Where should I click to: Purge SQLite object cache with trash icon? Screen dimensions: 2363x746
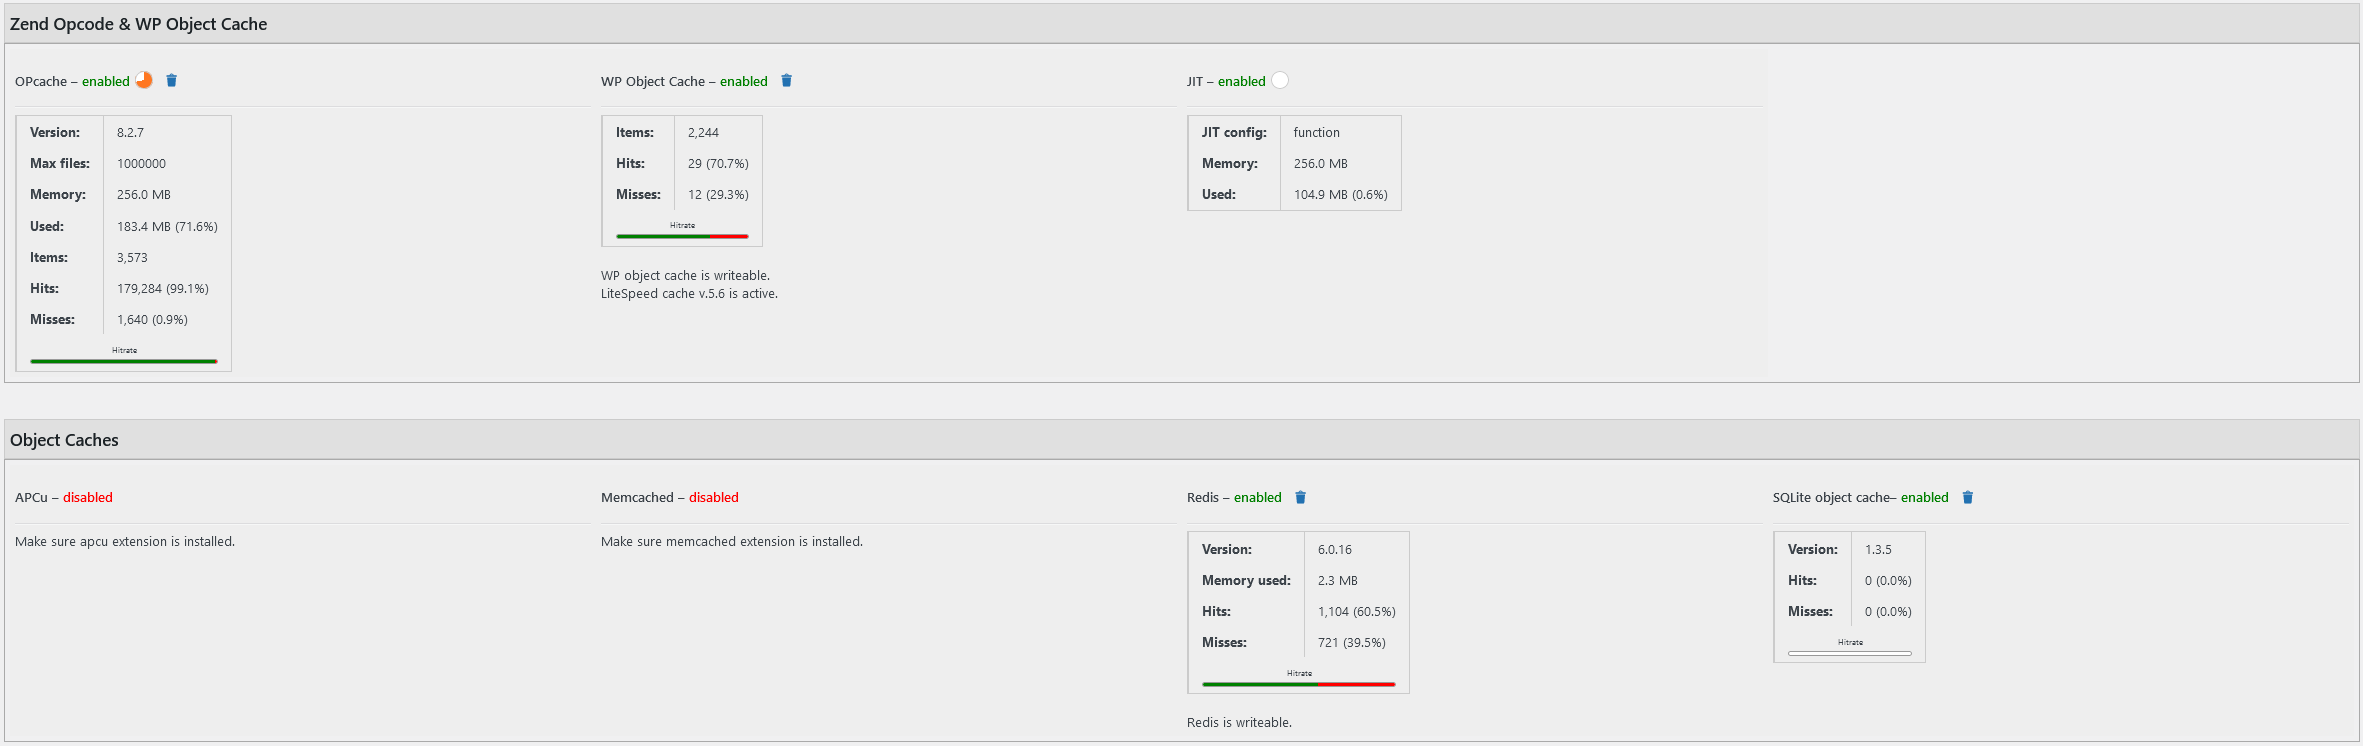1967,497
